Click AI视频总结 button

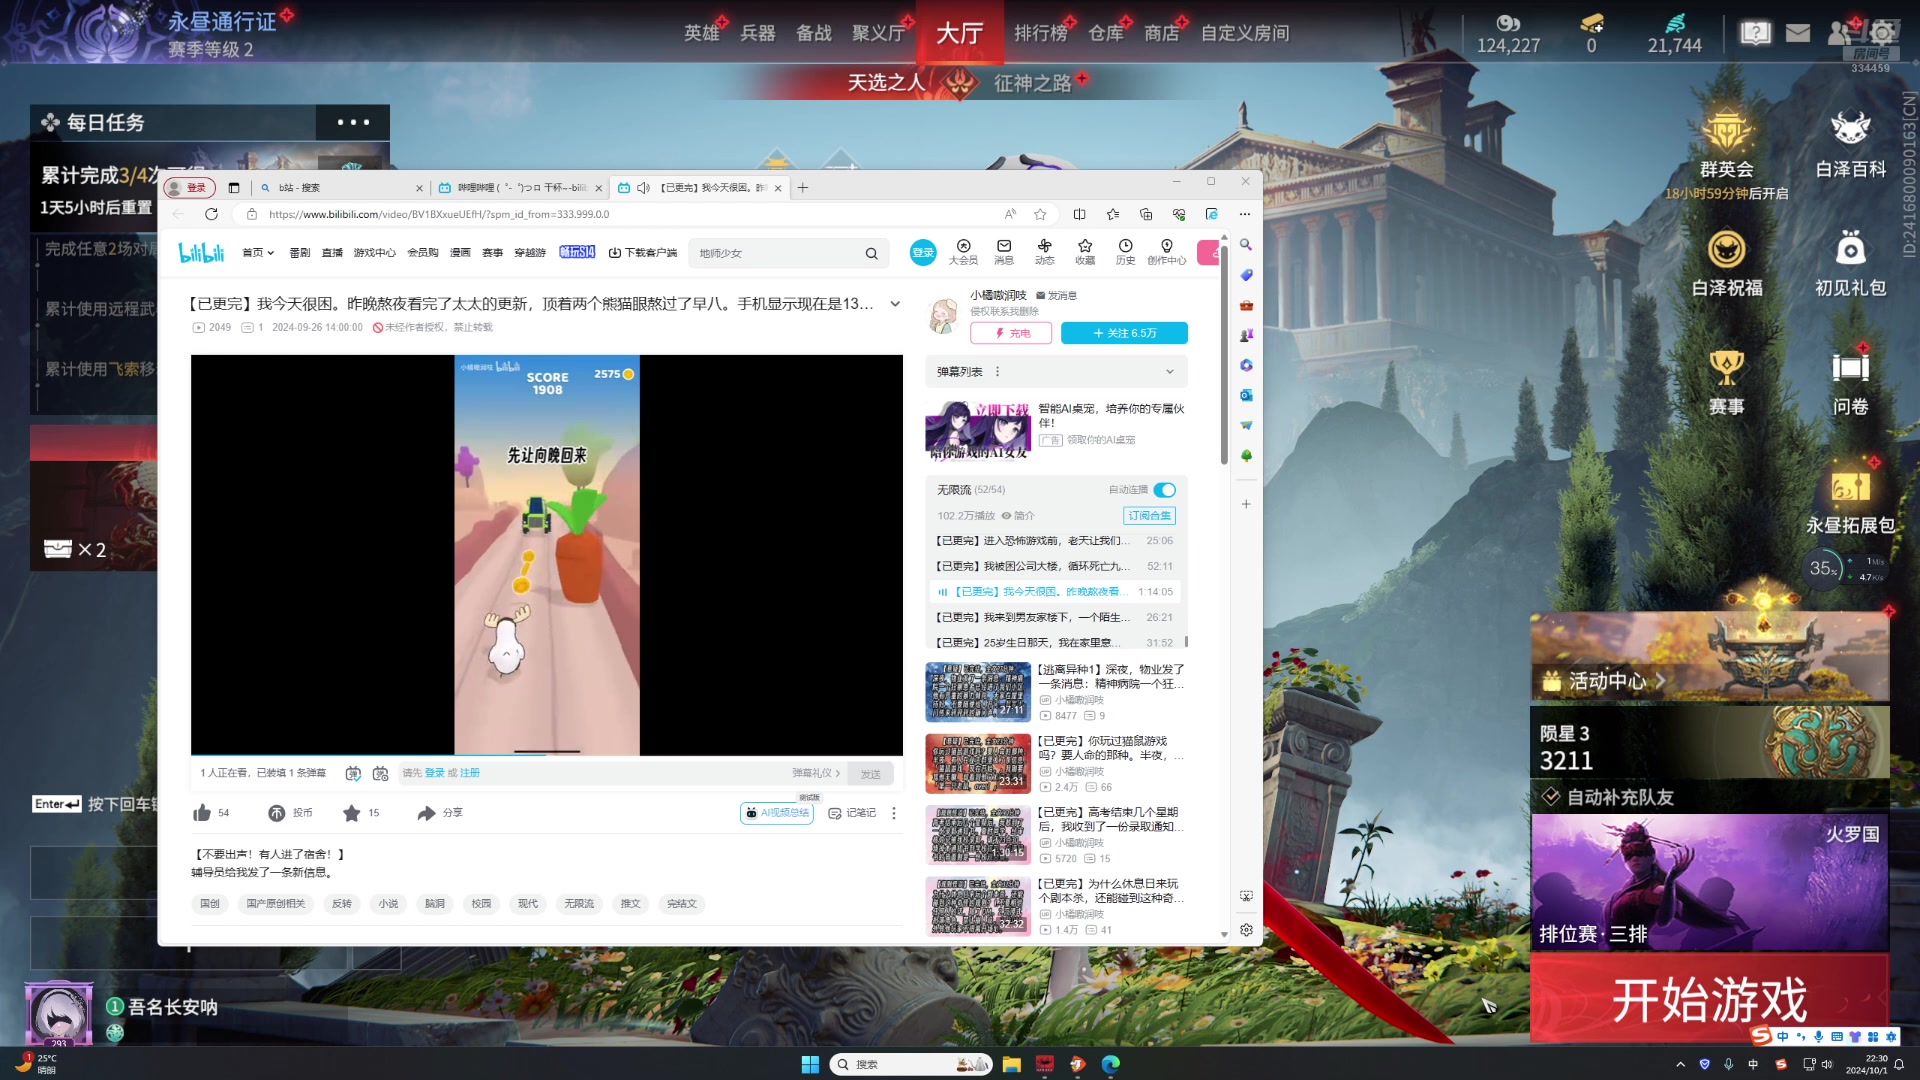tap(777, 813)
